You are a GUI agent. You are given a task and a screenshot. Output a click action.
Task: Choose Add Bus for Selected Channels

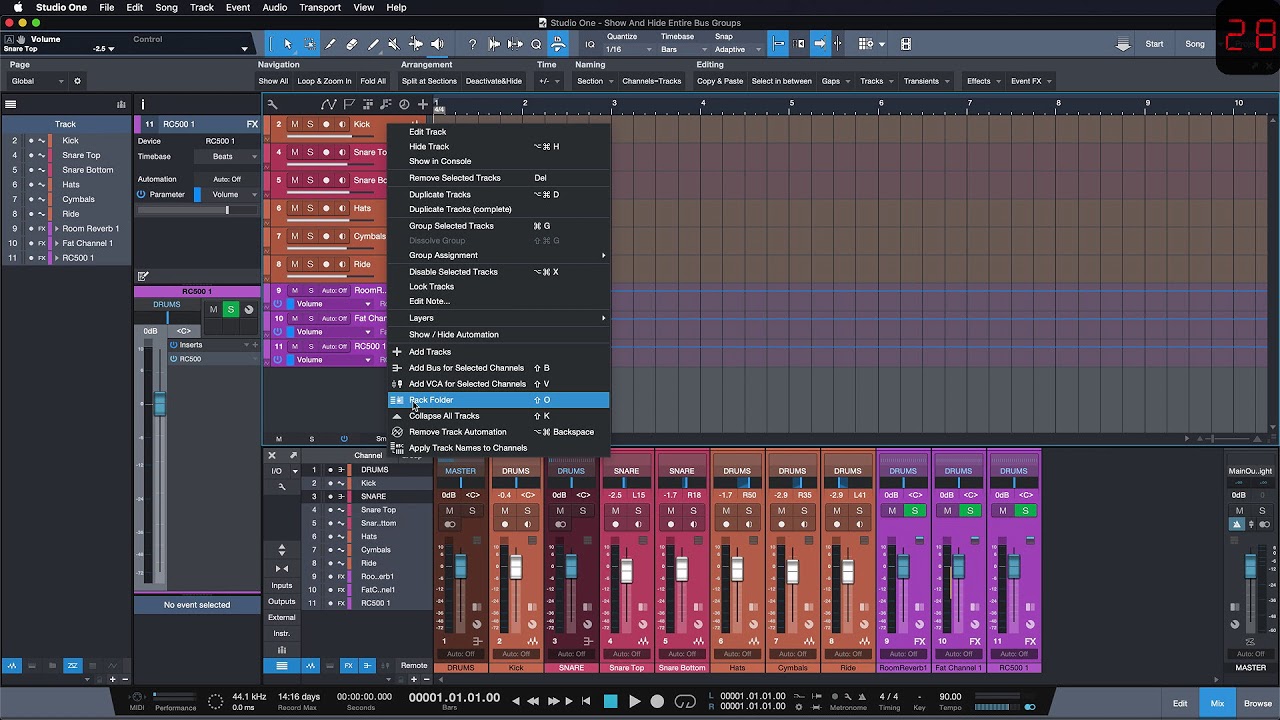coord(498,368)
